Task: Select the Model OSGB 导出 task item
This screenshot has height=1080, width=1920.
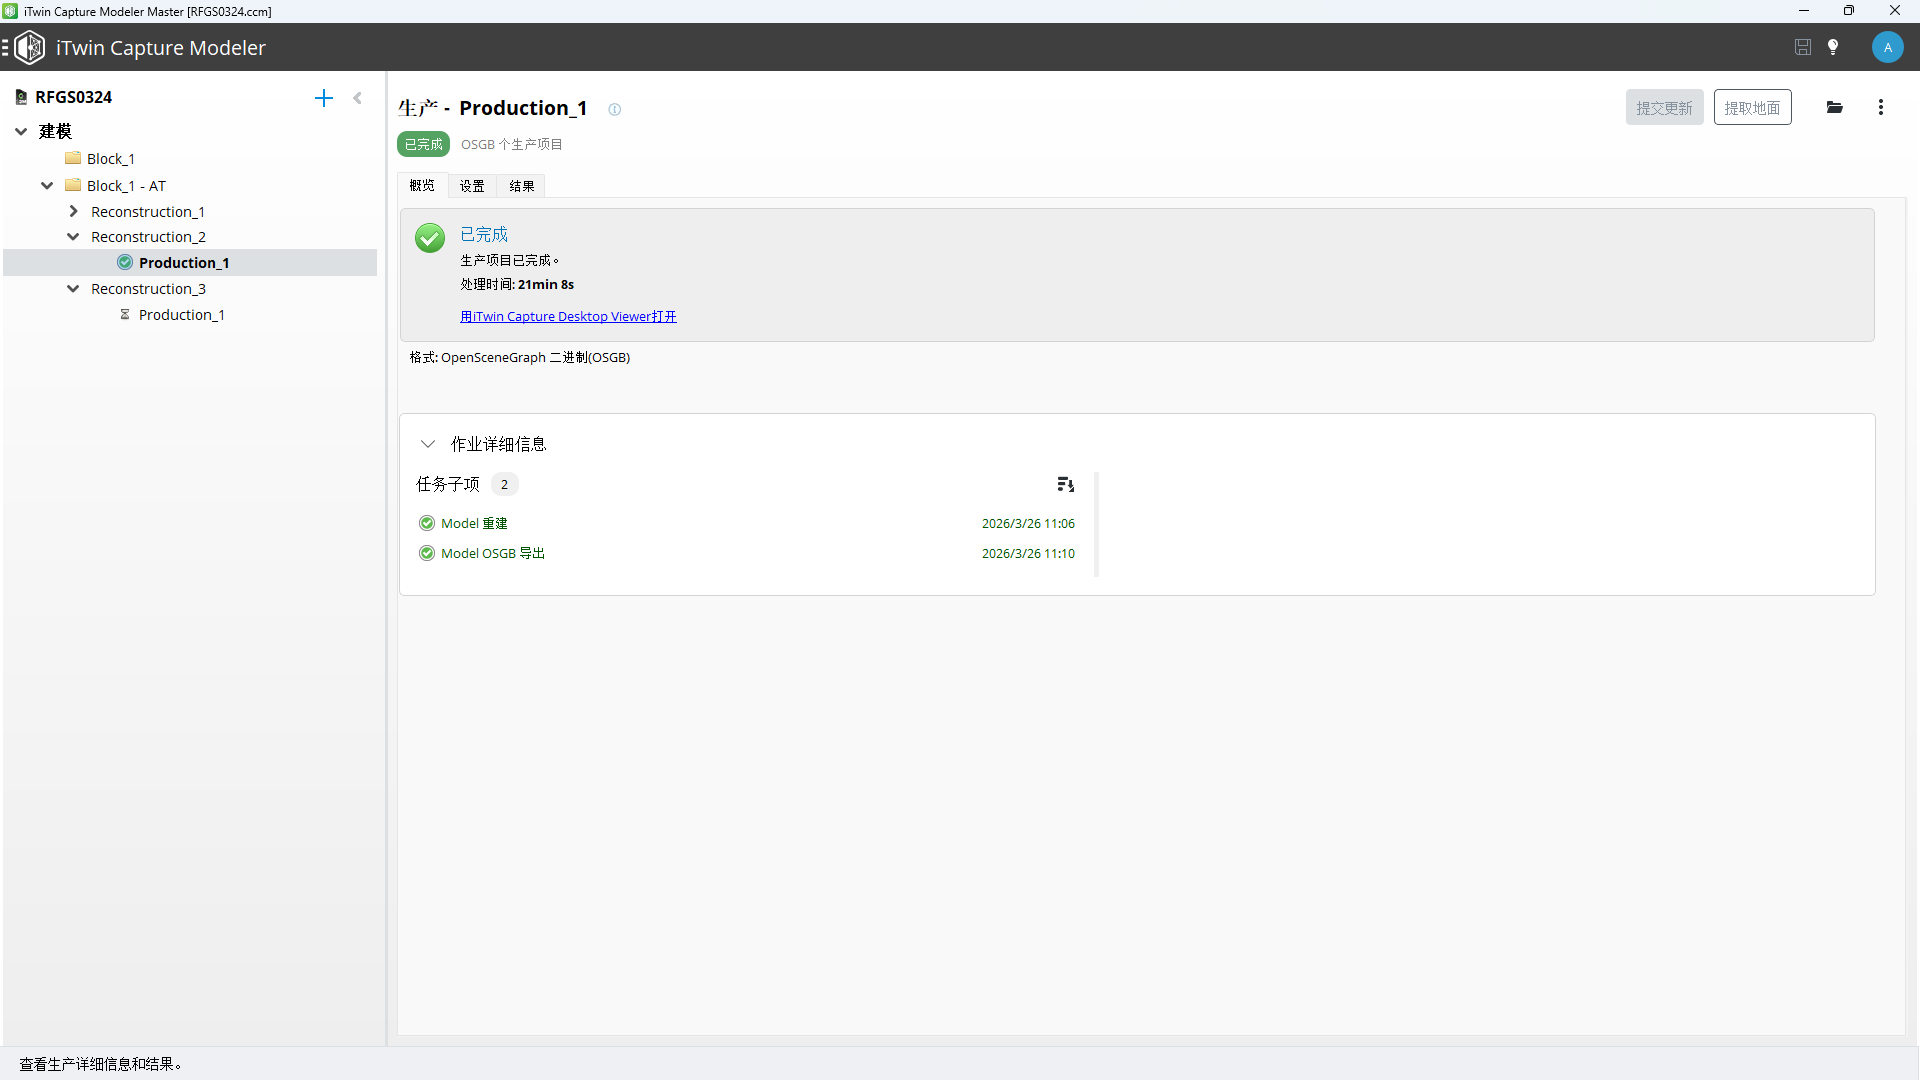Action: click(x=492, y=553)
